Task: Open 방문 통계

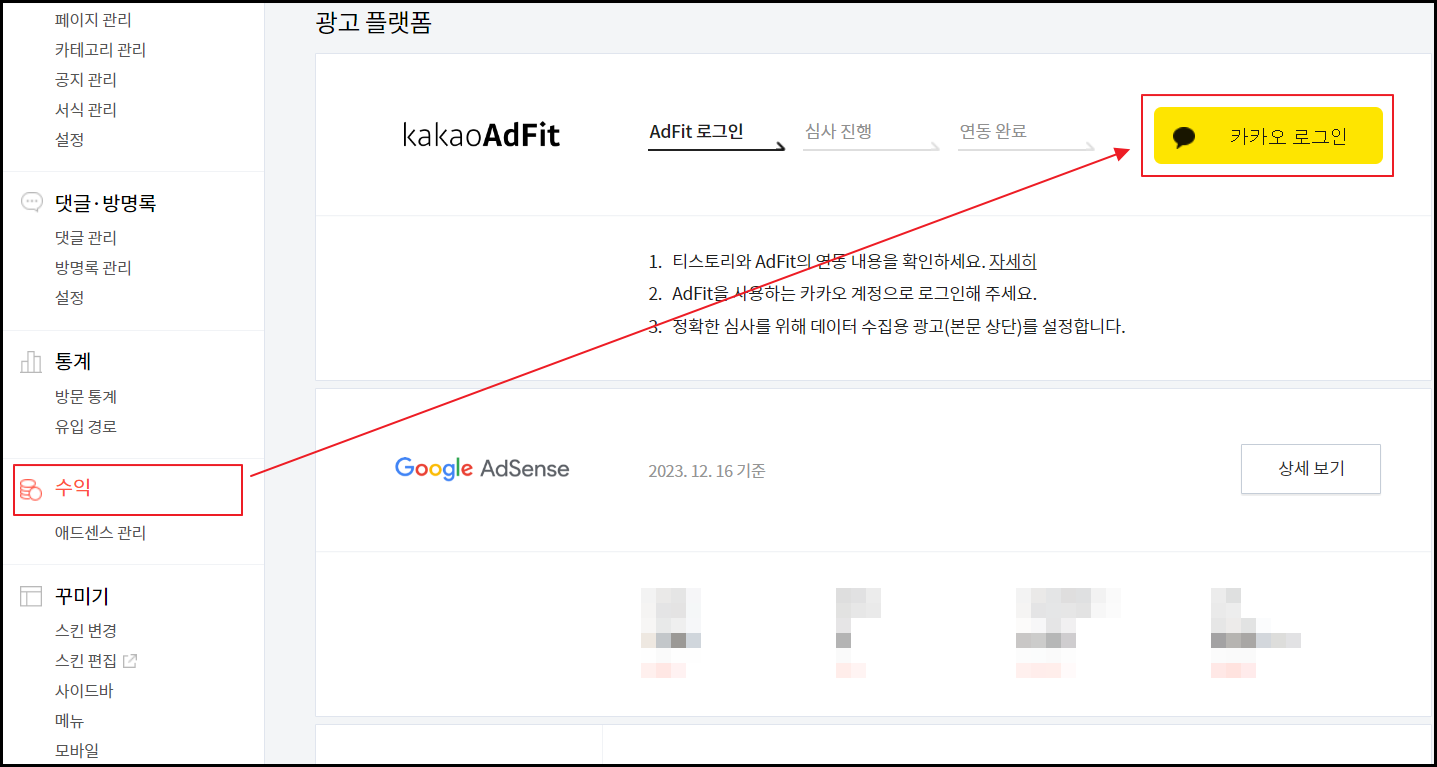Action: [86, 397]
